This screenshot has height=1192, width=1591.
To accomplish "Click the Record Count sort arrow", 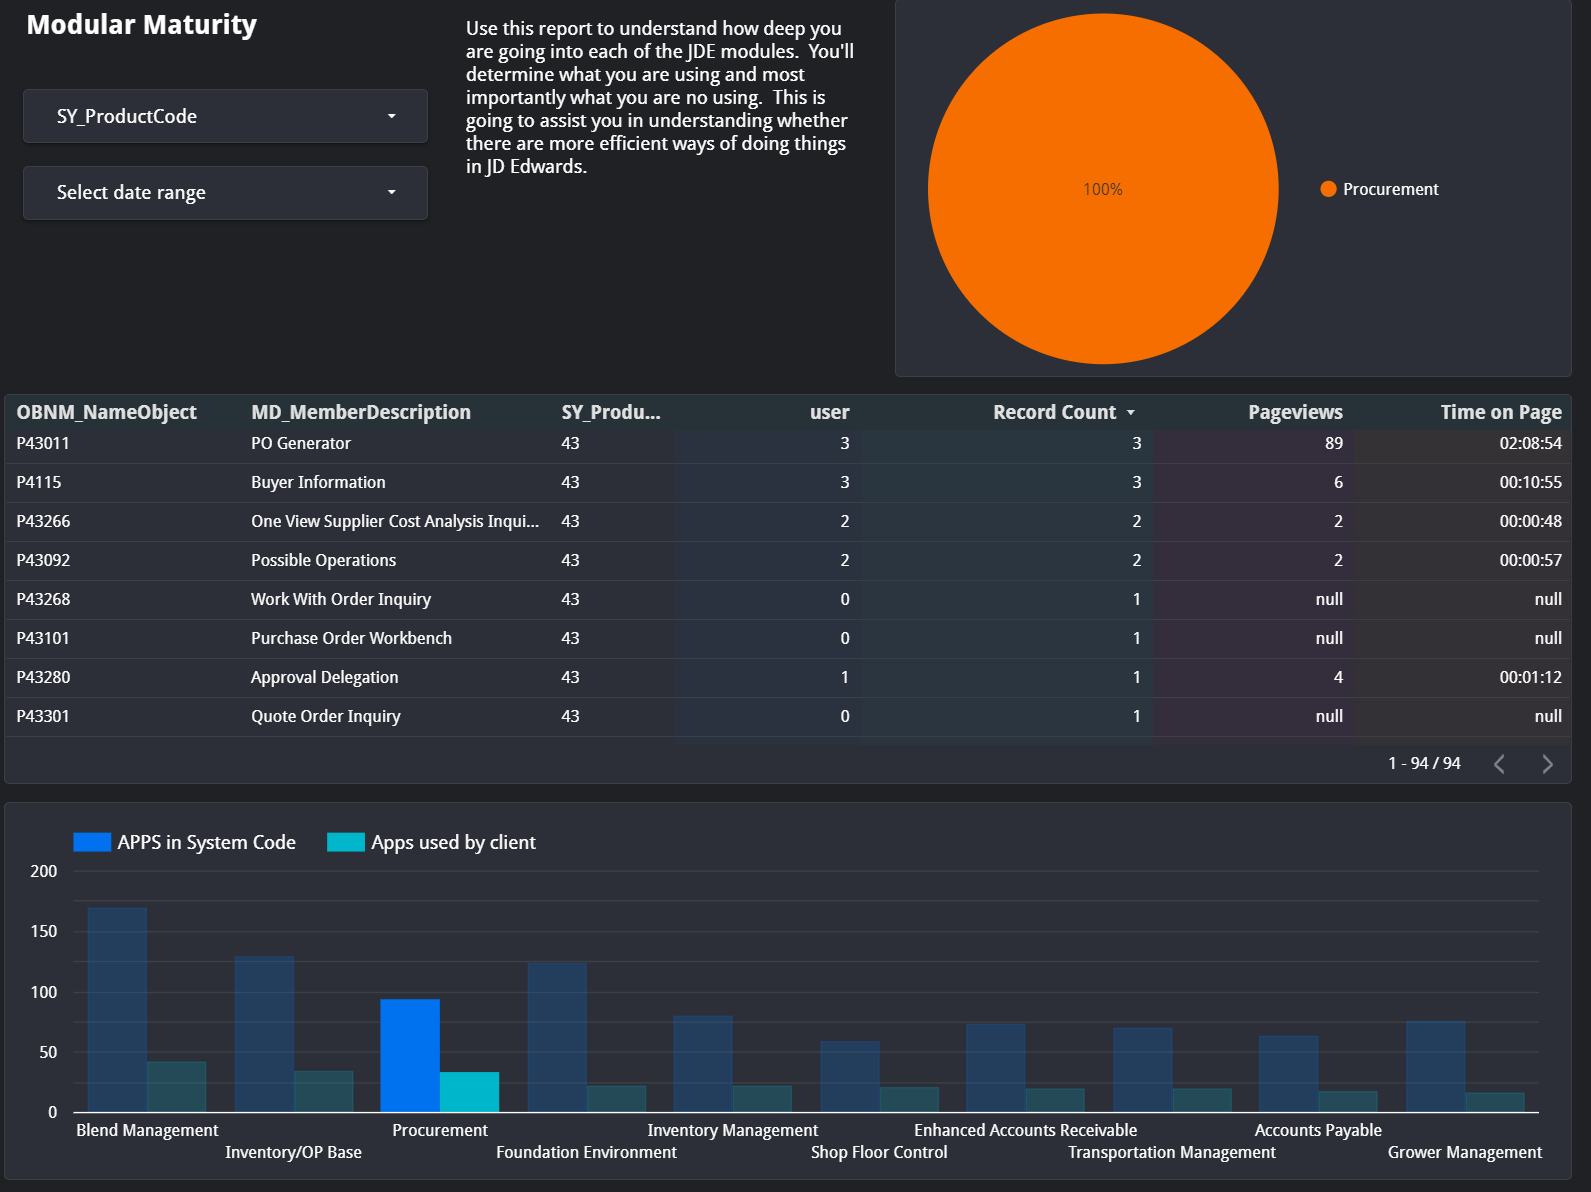I will (1131, 413).
